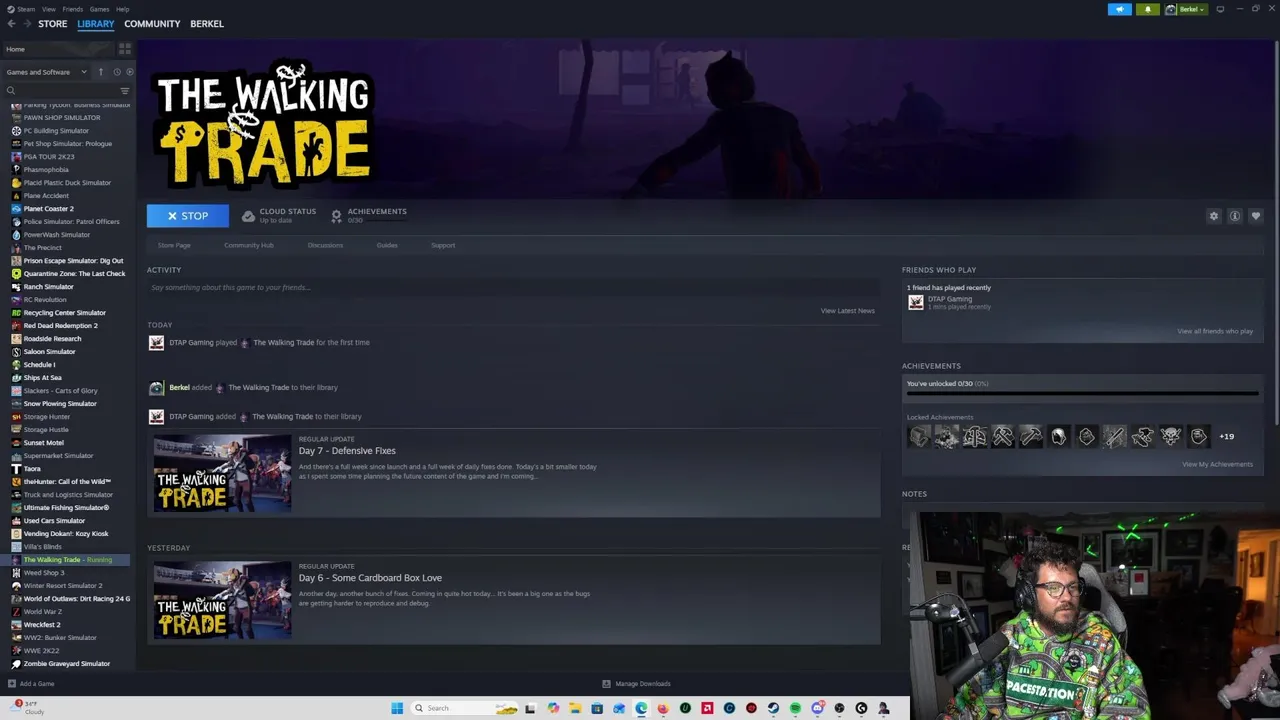Open game settings gear icon
This screenshot has height=720, width=1280.
(1214, 216)
